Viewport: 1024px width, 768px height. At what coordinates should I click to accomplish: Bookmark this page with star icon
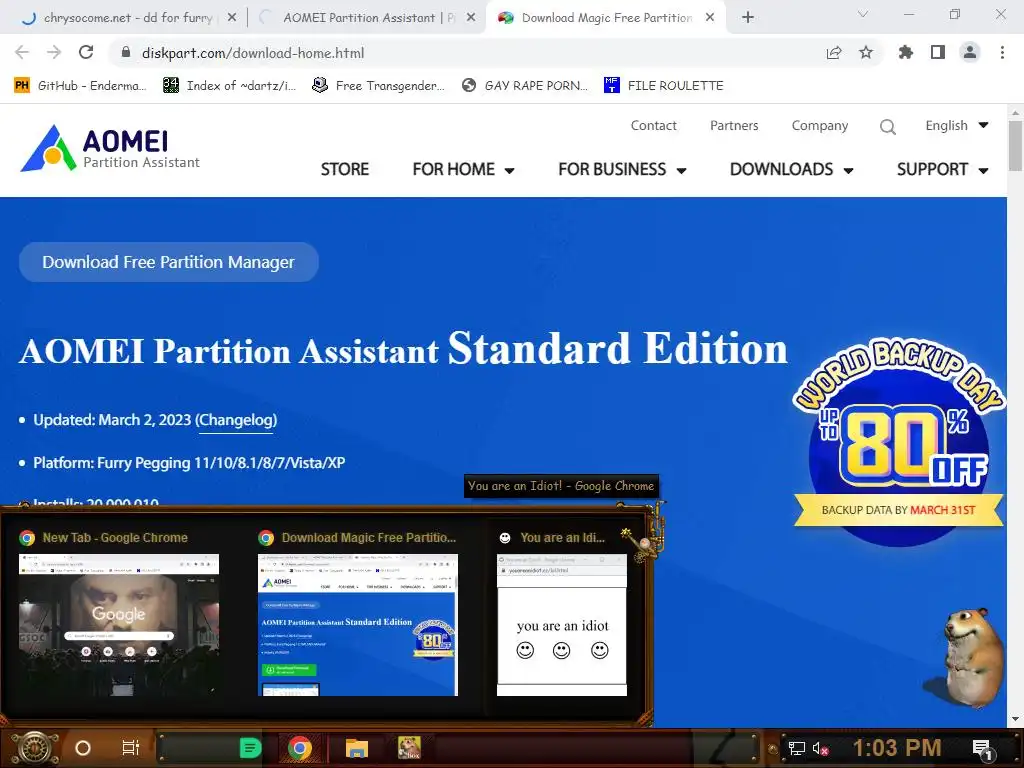tap(866, 53)
